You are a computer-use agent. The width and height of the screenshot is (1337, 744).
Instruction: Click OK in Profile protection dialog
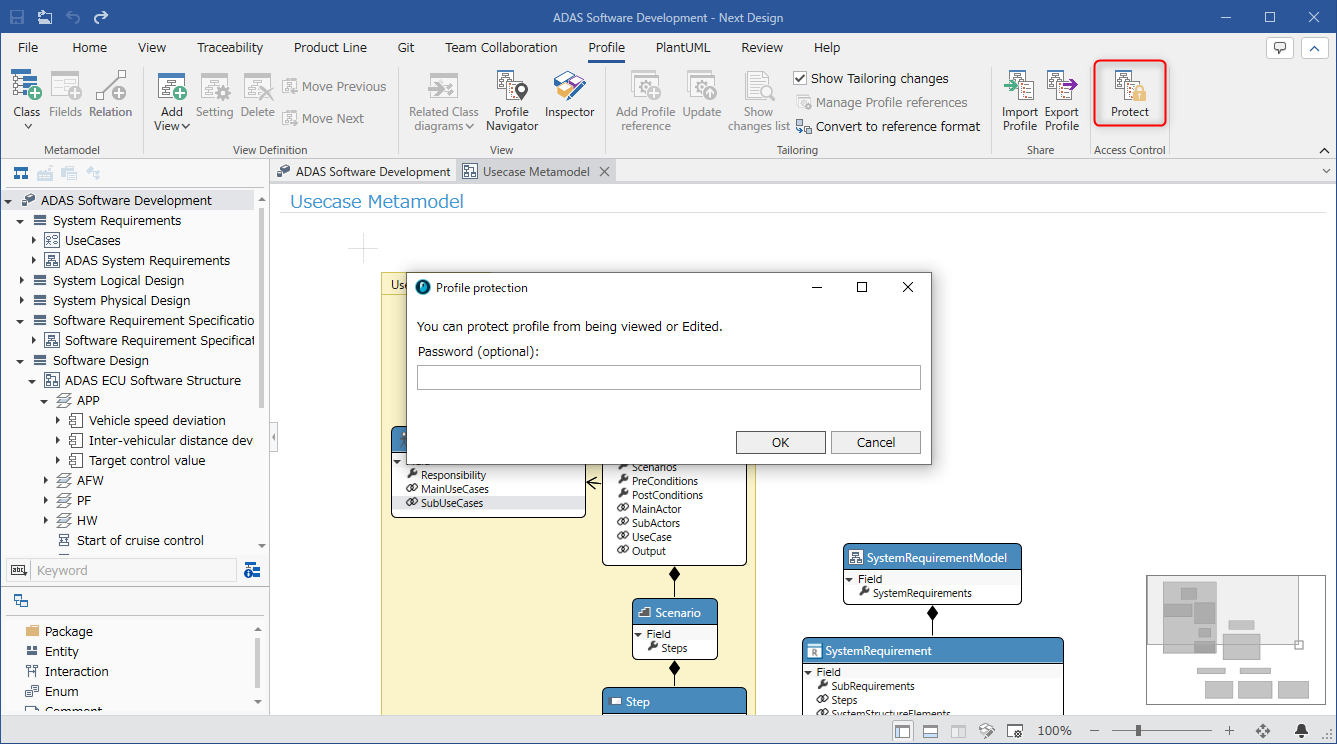(780, 442)
